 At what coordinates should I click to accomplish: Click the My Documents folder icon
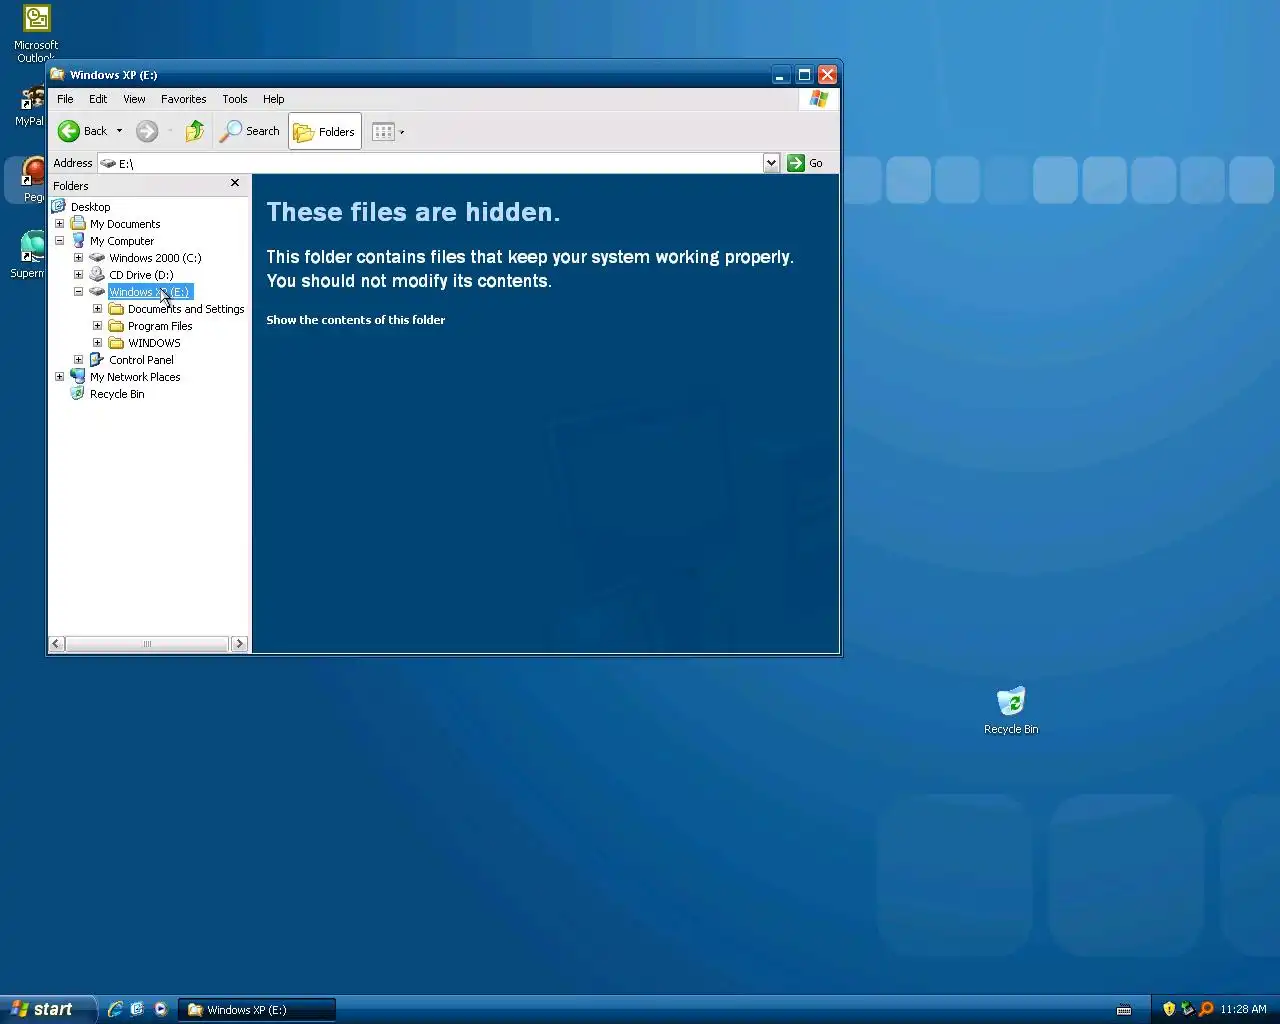[78, 224]
